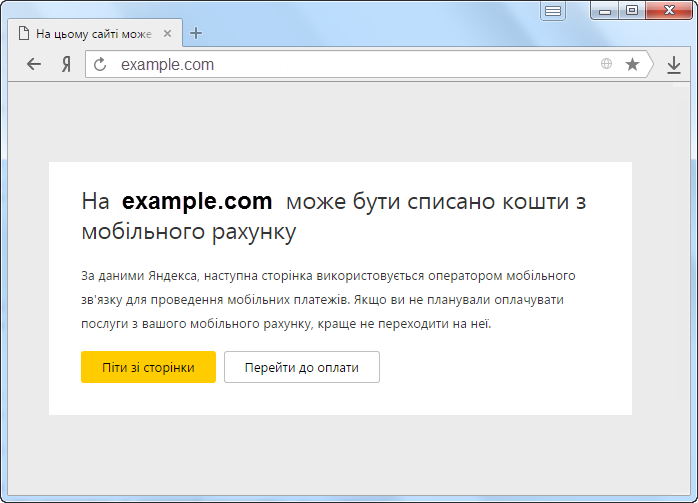Open the browser menu (three lines) button
698x503 pixels.
553,11
